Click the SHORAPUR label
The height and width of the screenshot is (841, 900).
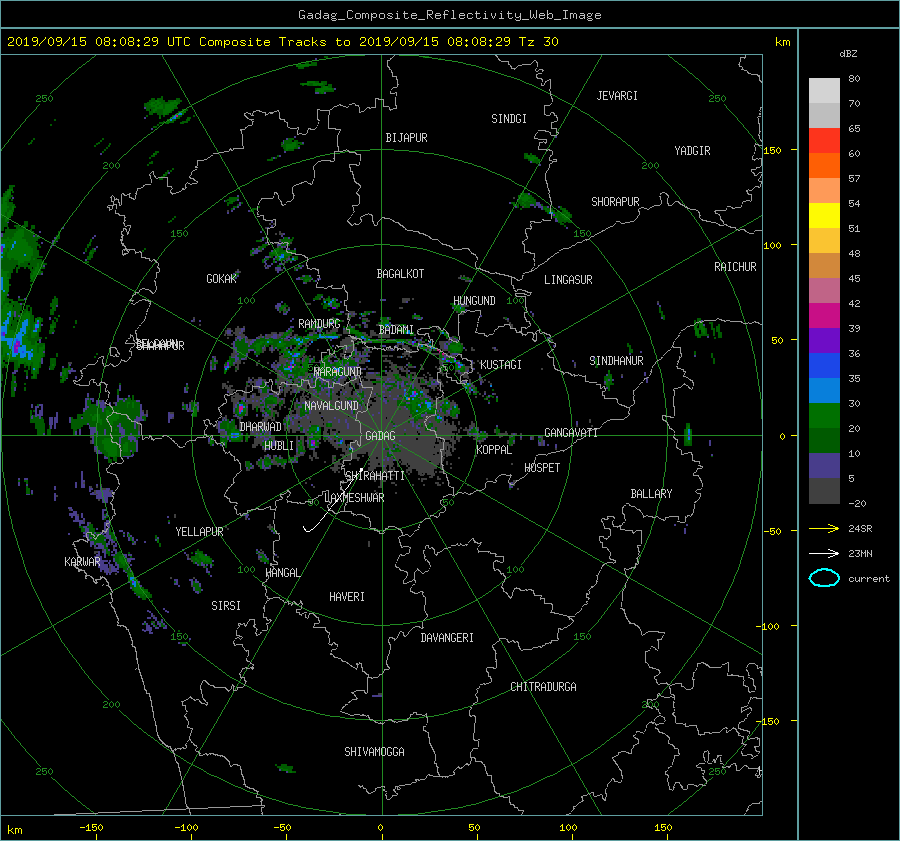coord(615,202)
